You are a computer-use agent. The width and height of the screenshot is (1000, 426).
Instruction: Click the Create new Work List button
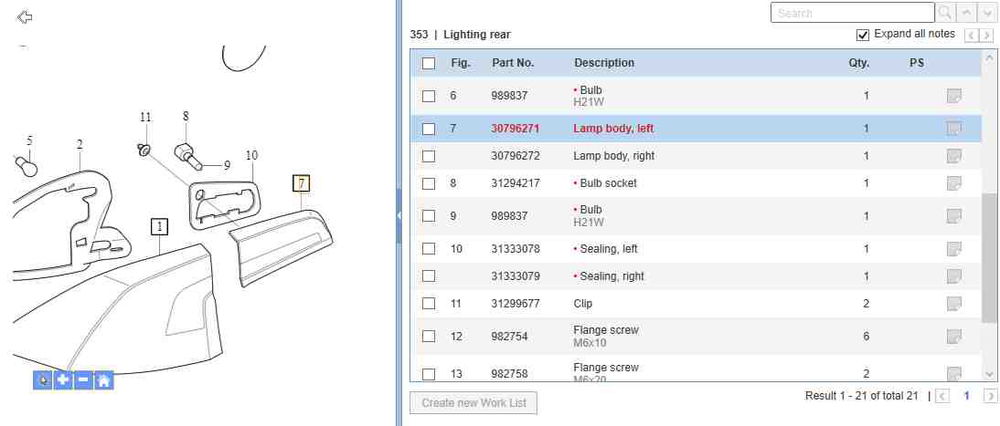[x=473, y=403]
